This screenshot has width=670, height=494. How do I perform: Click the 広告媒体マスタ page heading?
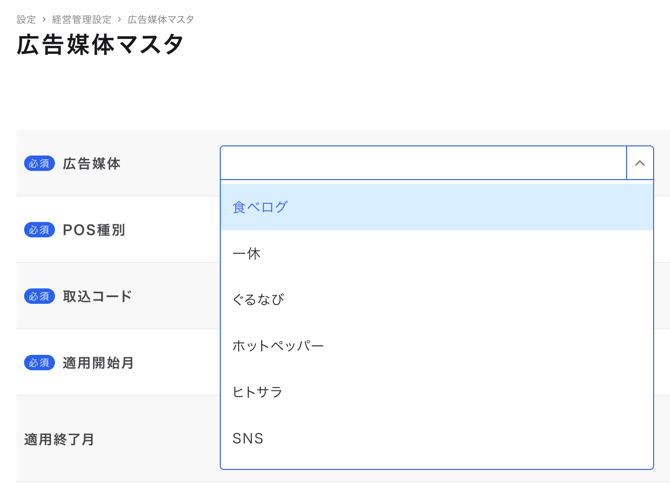(x=101, y=45)
